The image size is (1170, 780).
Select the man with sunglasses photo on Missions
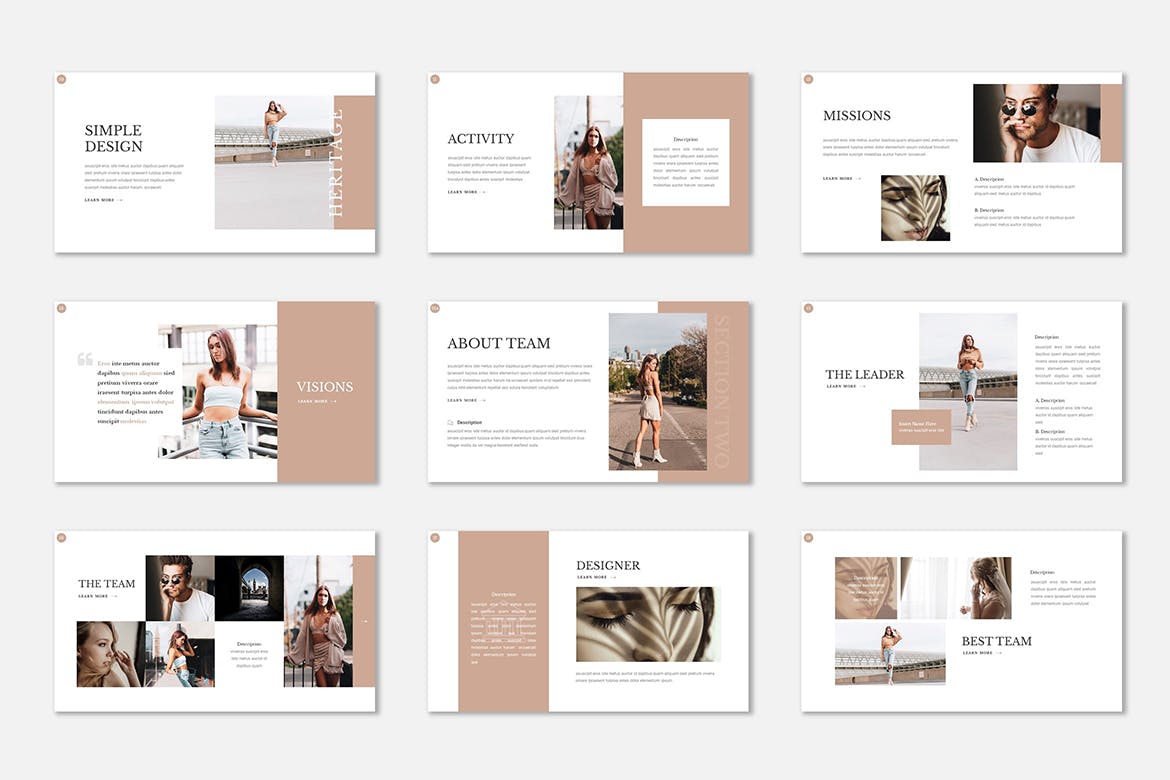tap(1036, 123)
